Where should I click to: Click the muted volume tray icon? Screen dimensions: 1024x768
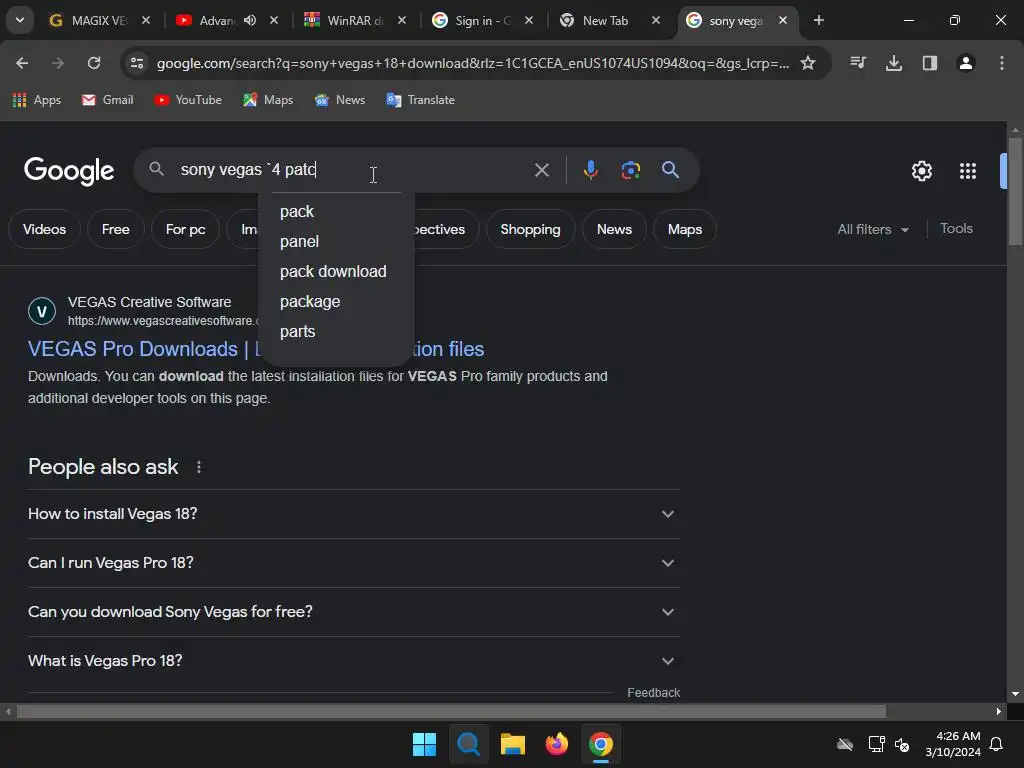pos(903,744)
